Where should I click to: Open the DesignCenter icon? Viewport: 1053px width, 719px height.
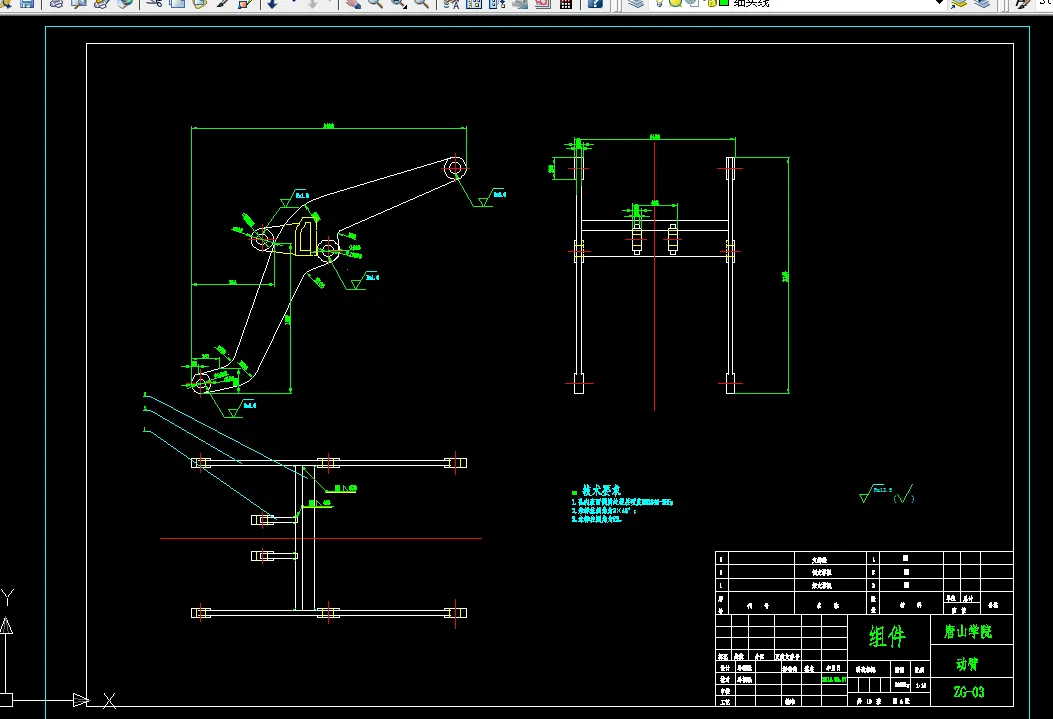(474, 3)
